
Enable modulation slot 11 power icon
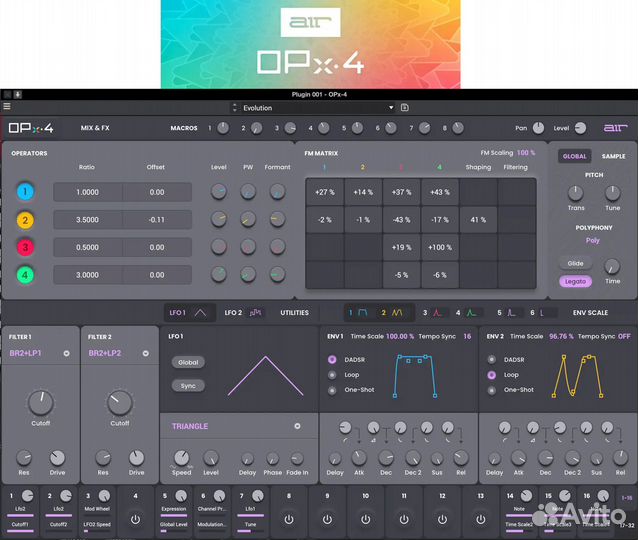(x=404, y=520)
